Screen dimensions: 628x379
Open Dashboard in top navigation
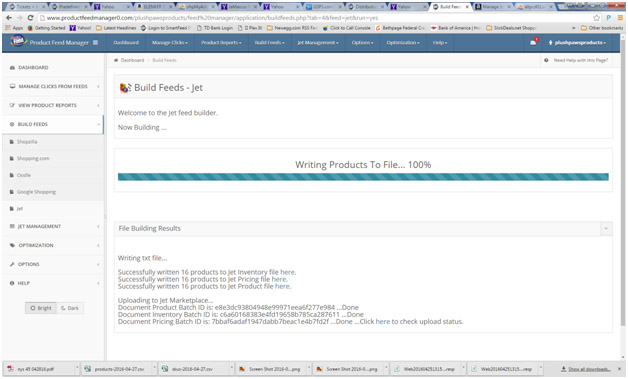pos(126,42)
